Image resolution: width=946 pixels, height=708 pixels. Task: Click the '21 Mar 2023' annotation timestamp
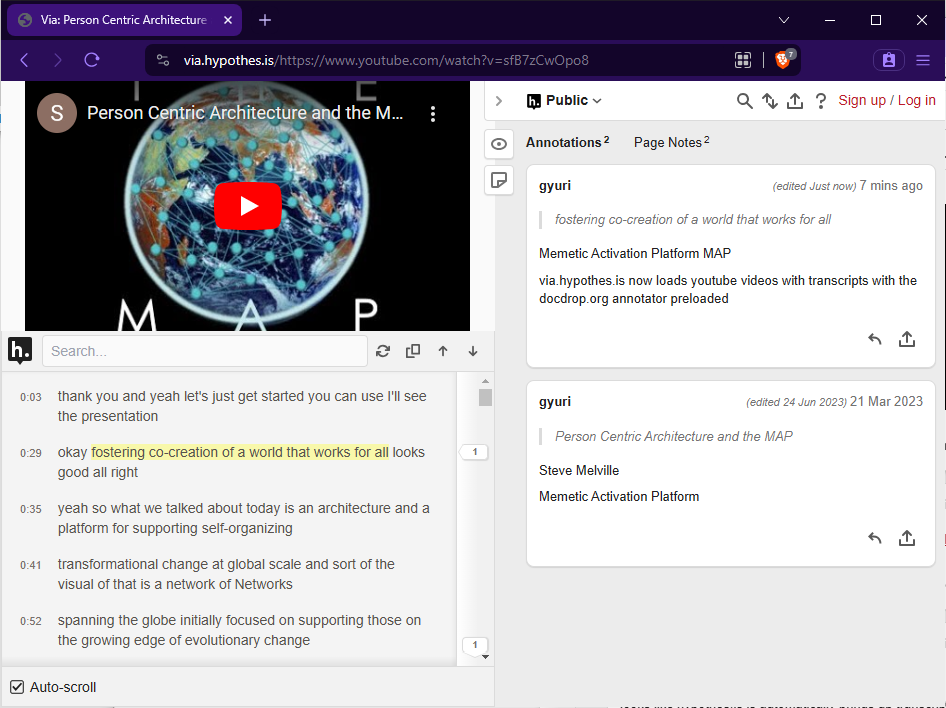pos(886,402)
